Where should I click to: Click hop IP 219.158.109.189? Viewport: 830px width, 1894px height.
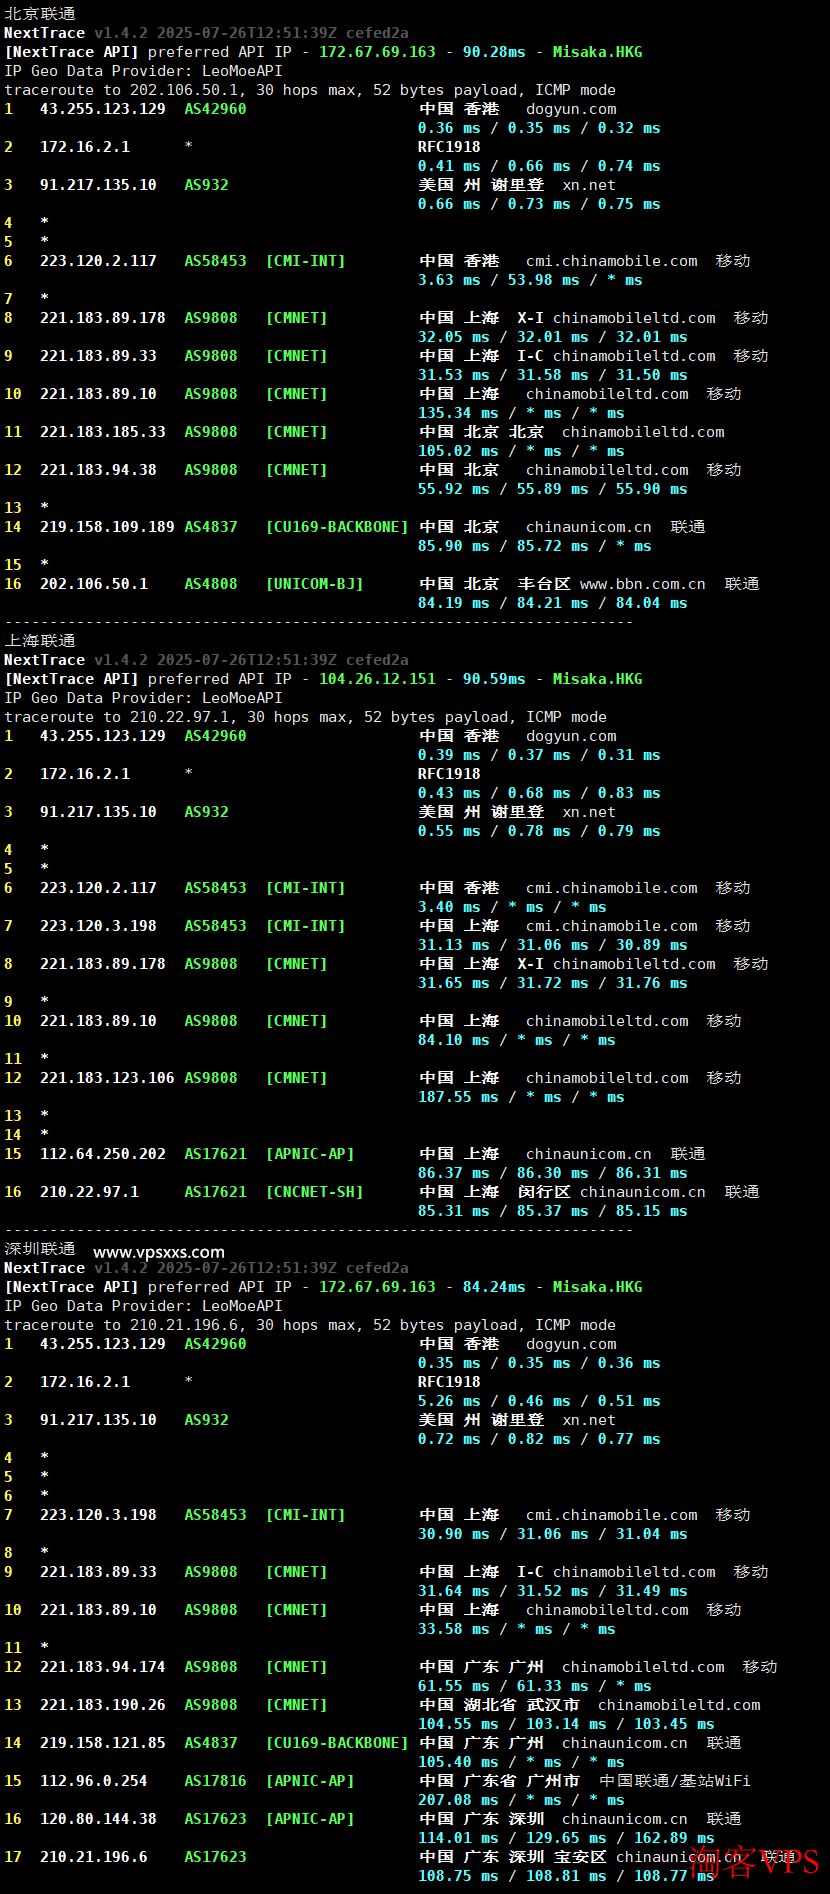click(107, 527)
